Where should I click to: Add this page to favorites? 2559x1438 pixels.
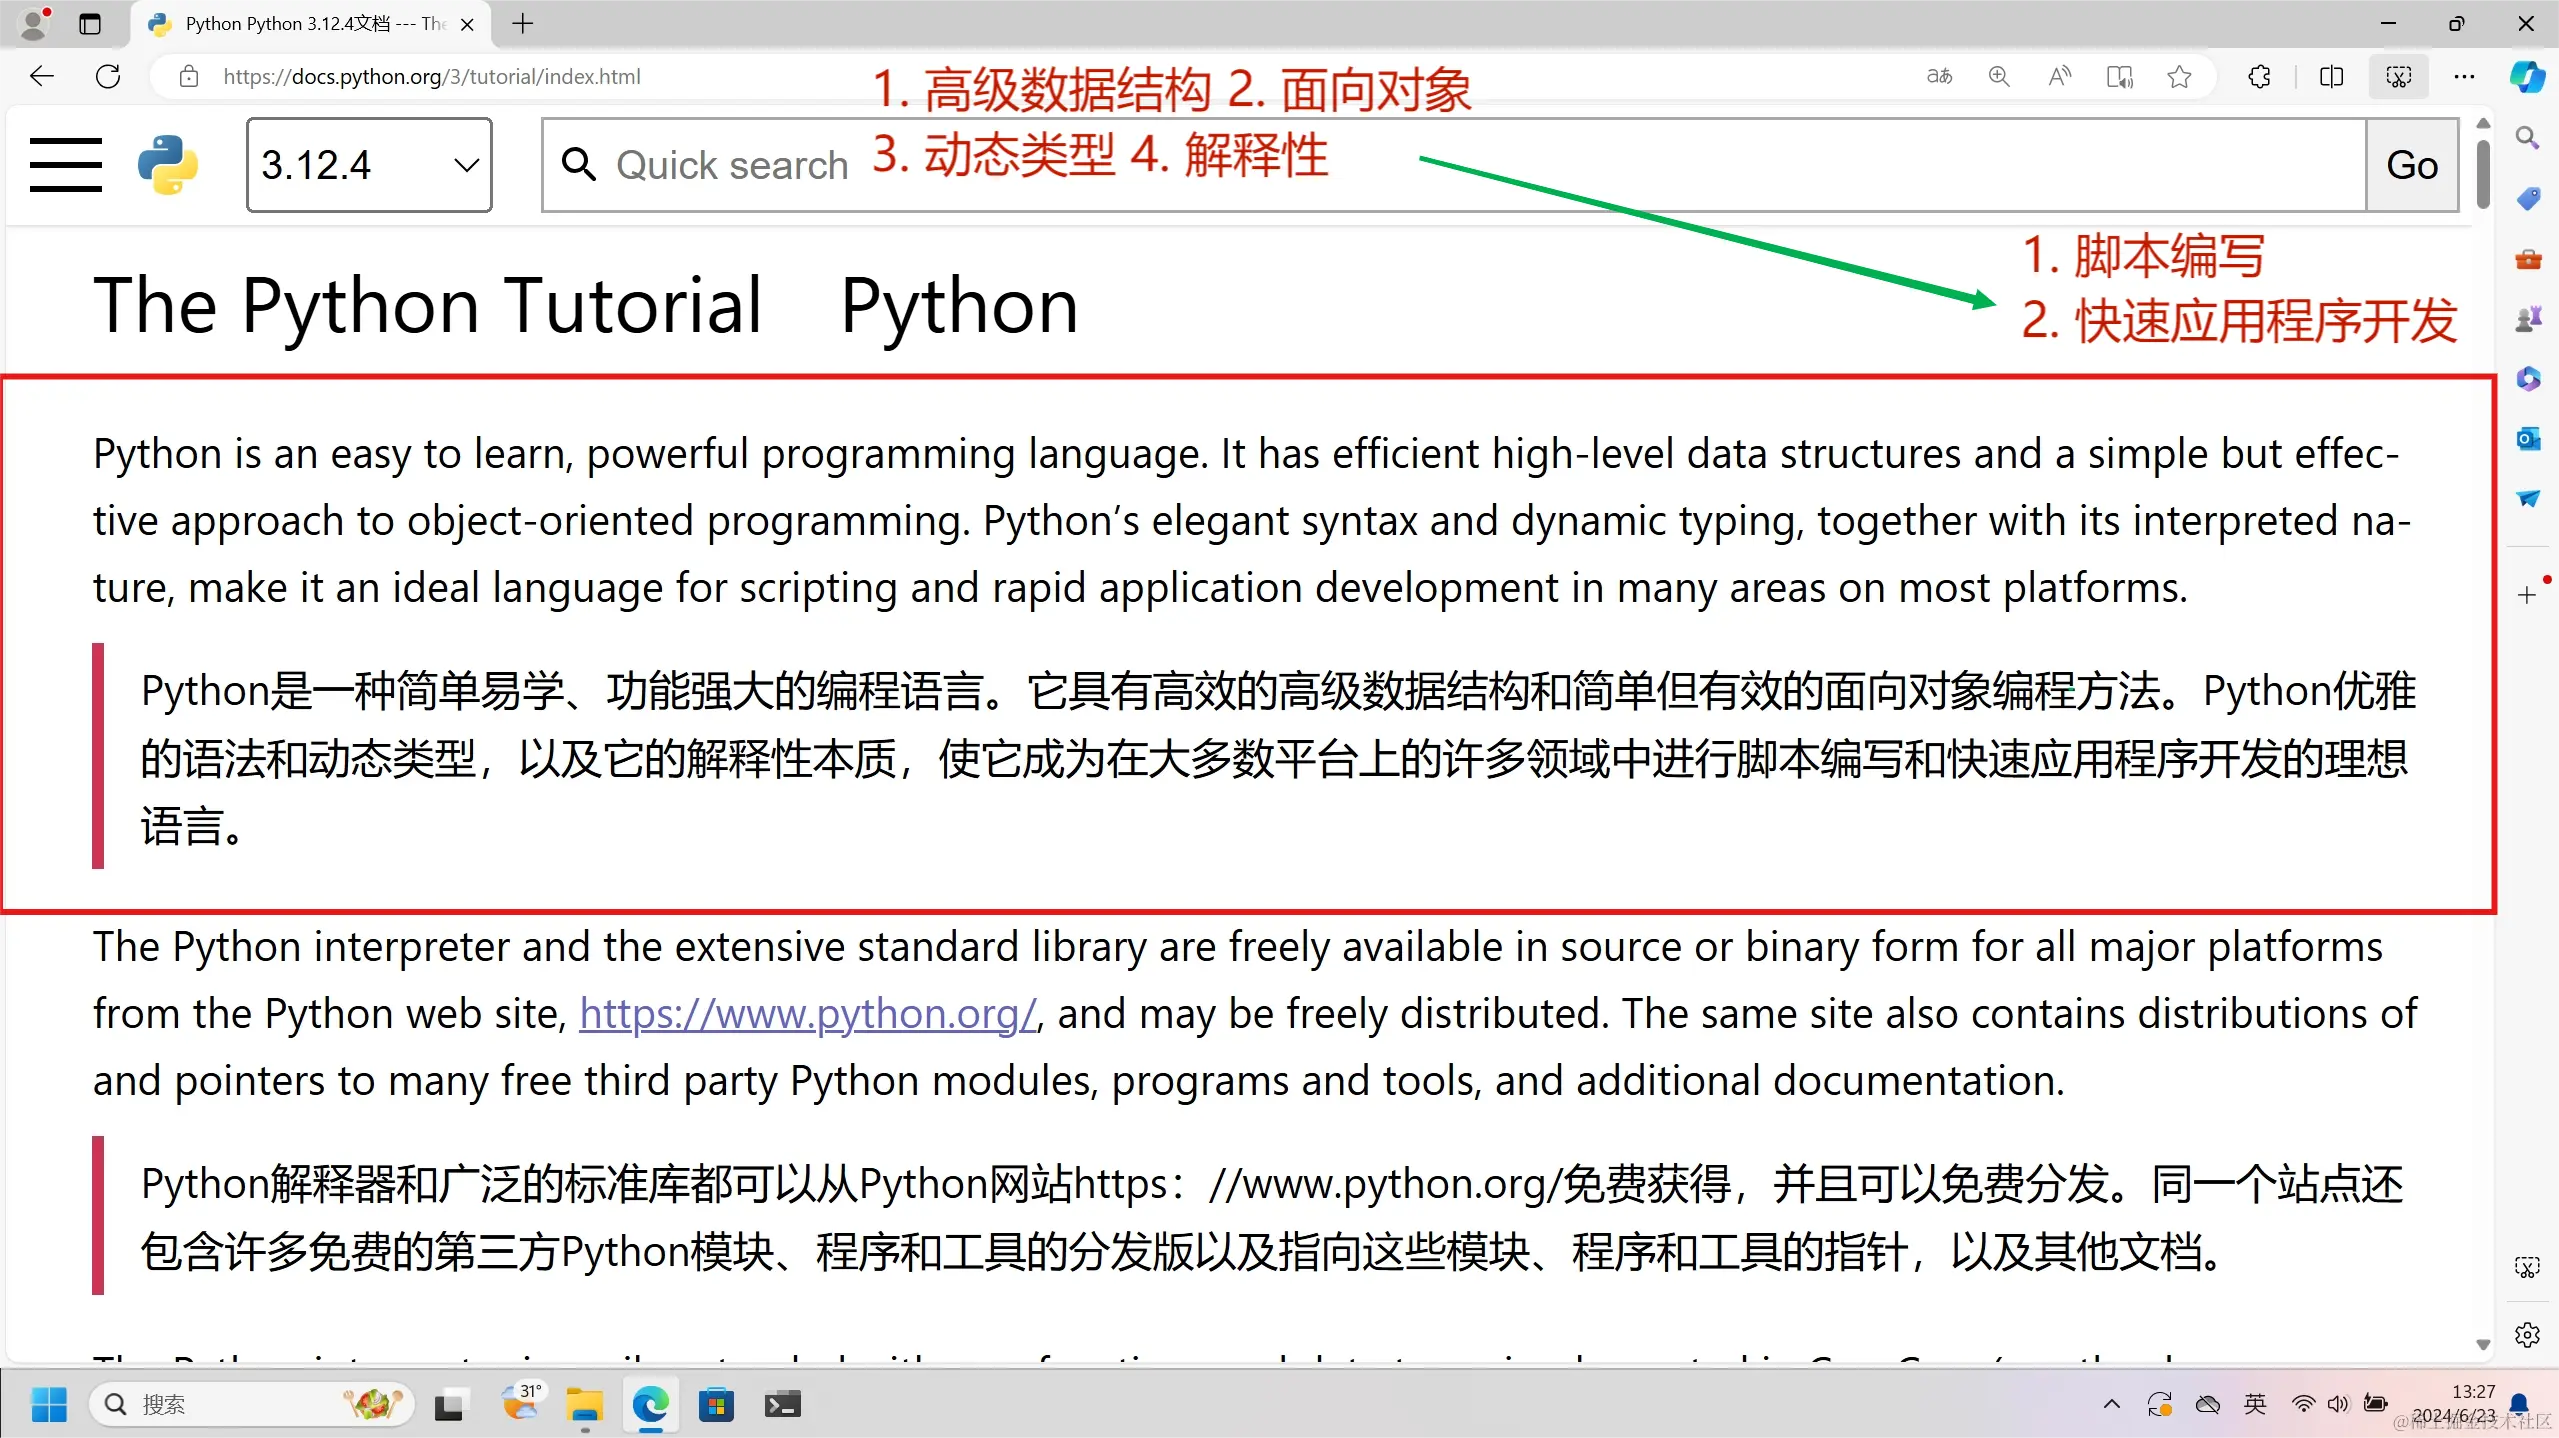(x=2180, y=77)
